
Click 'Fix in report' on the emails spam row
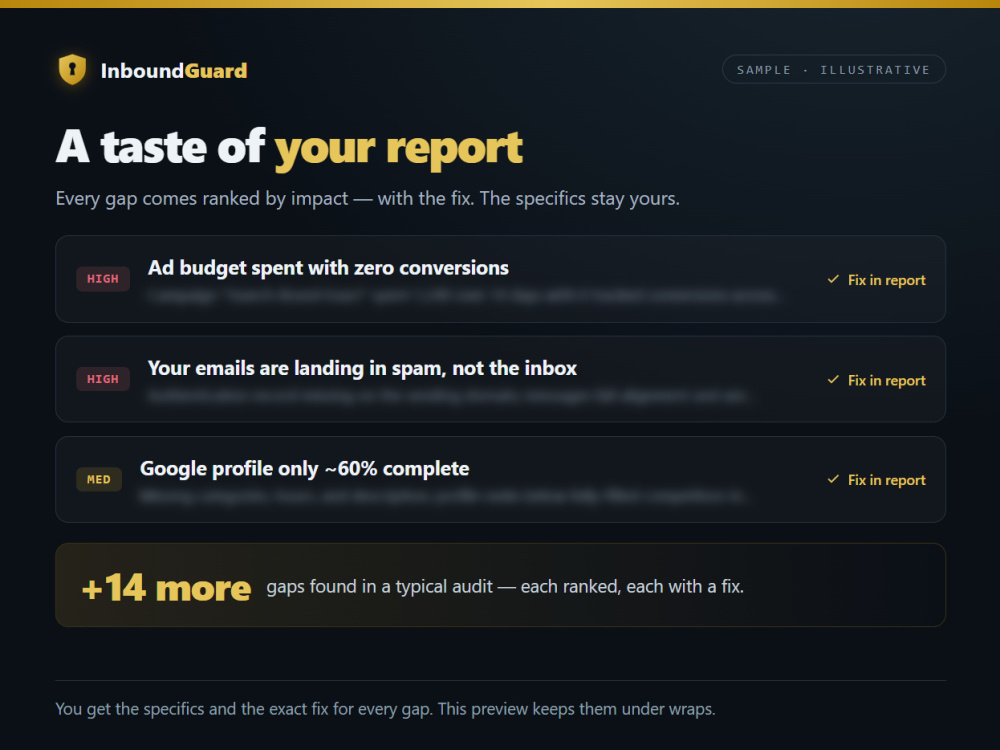pyautogui.click(x=886, y=380)
